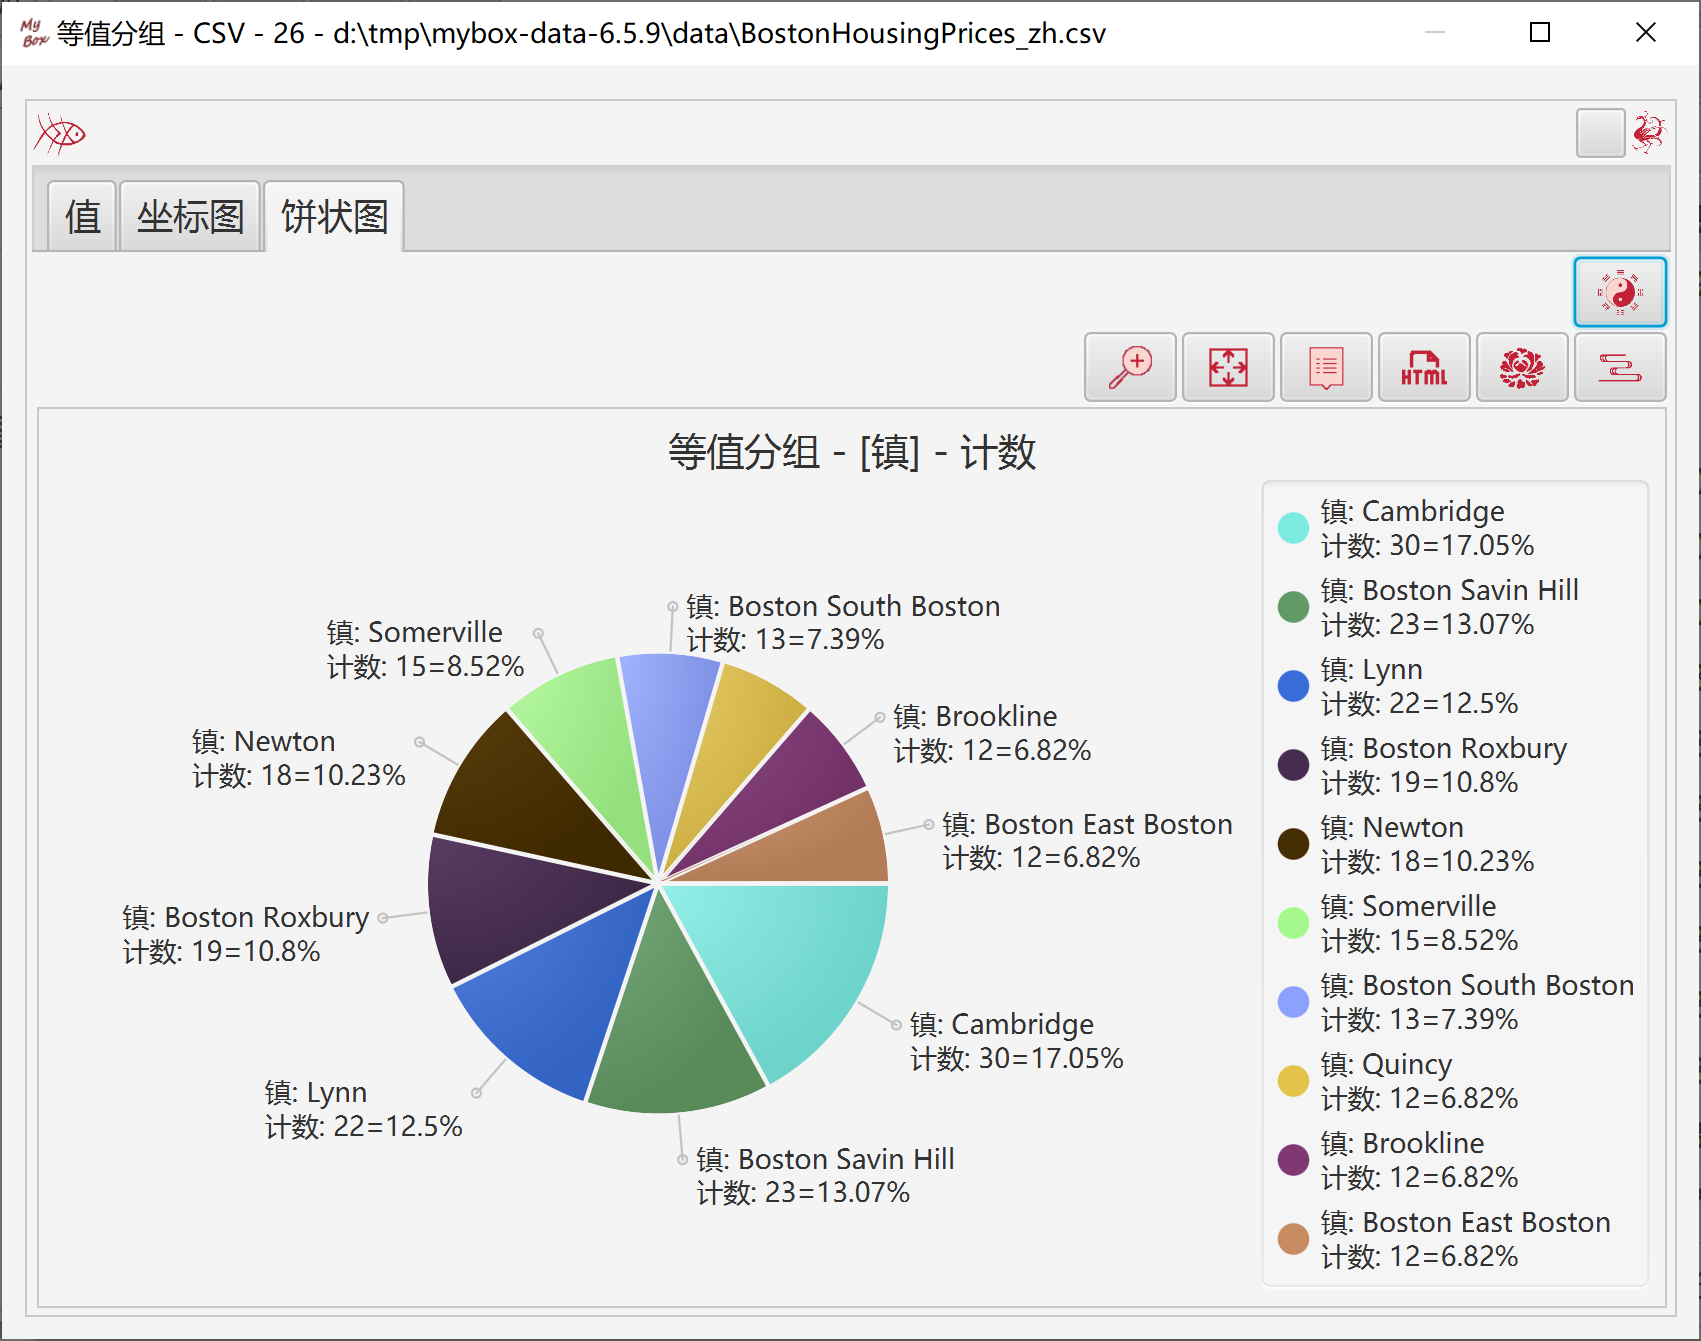Click the Boston Savin Hill green legend swatch
Screen dimensions: 1701x1341
[x=1293, y=607]
